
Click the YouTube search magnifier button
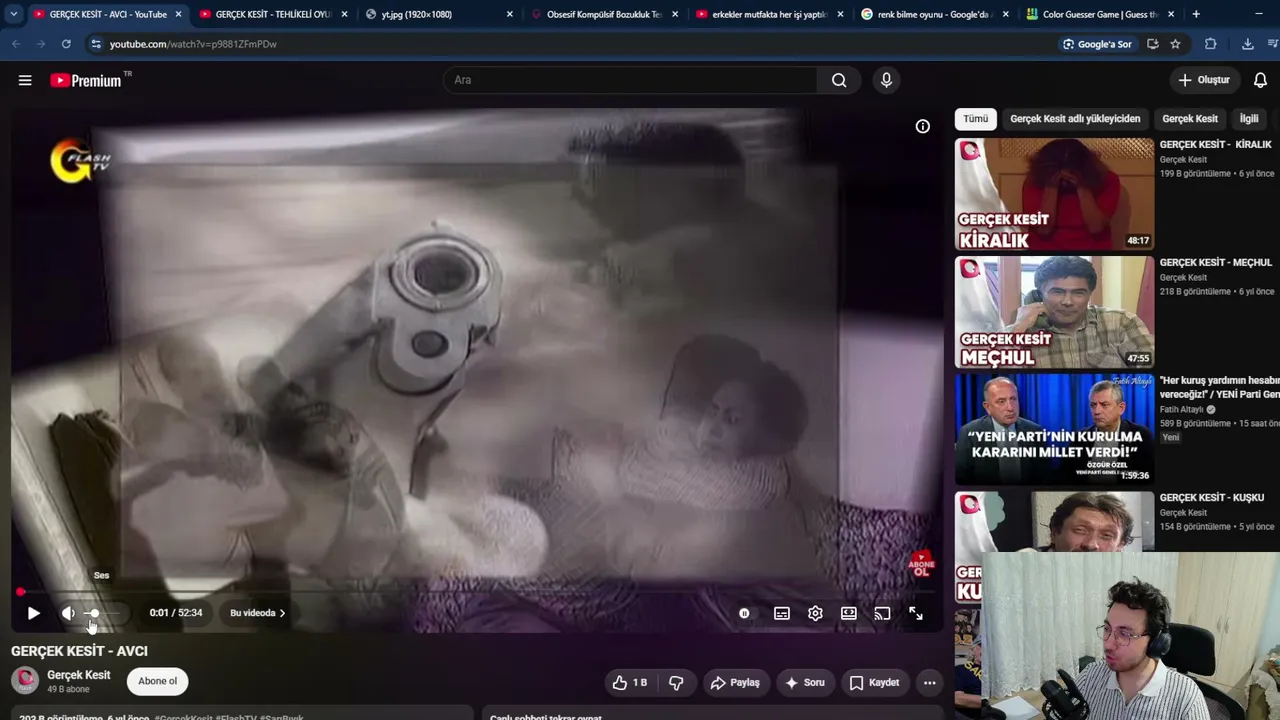[839, 80]
